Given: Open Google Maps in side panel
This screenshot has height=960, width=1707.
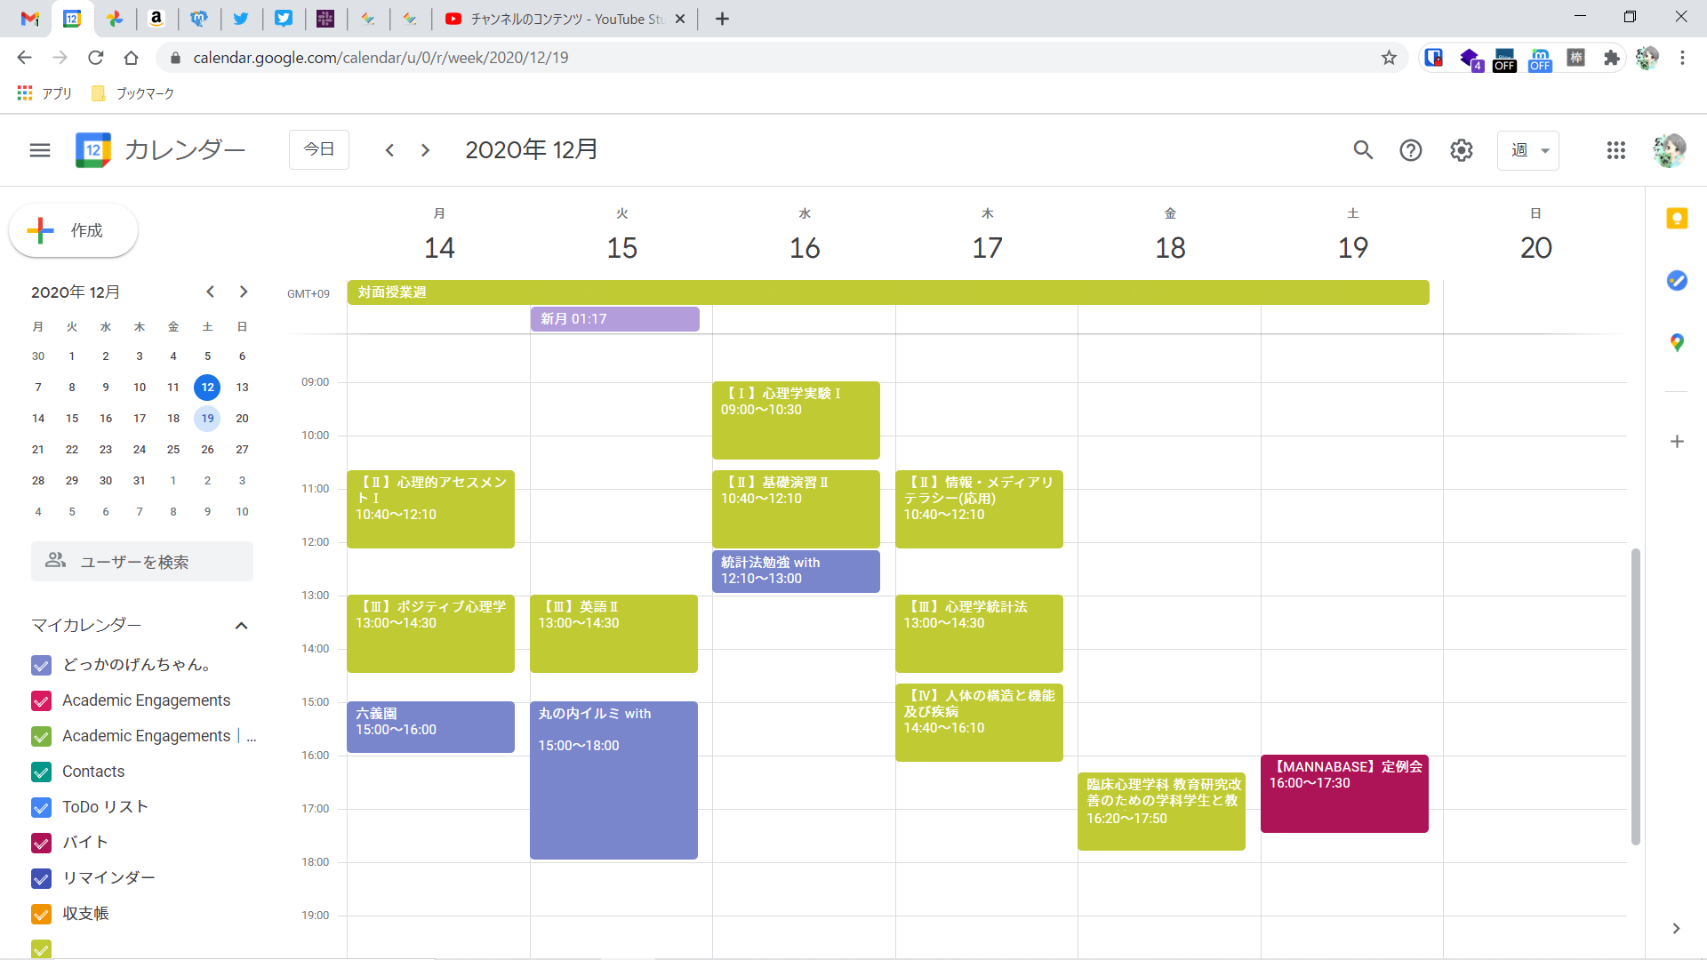Looking at the screenshot, I should [x=1677, y=343].
